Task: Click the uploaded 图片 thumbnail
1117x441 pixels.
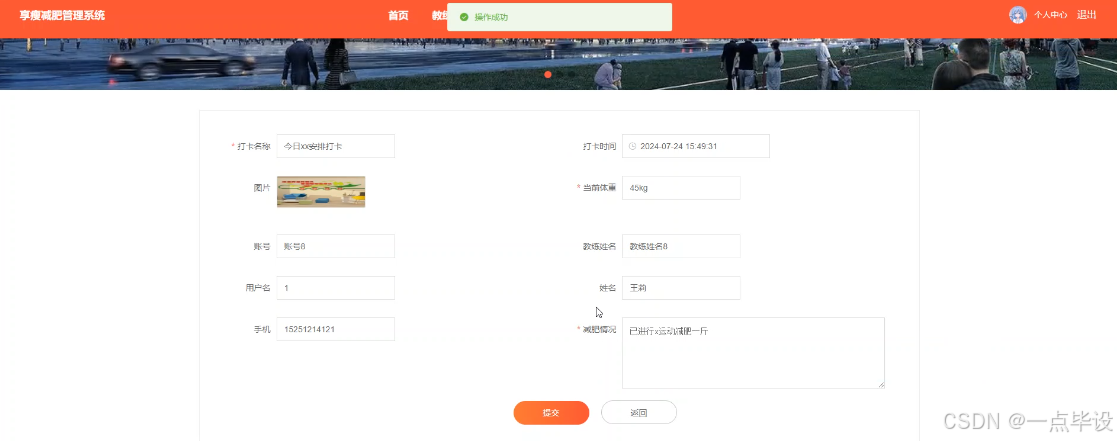Action: tap(321, 192)
